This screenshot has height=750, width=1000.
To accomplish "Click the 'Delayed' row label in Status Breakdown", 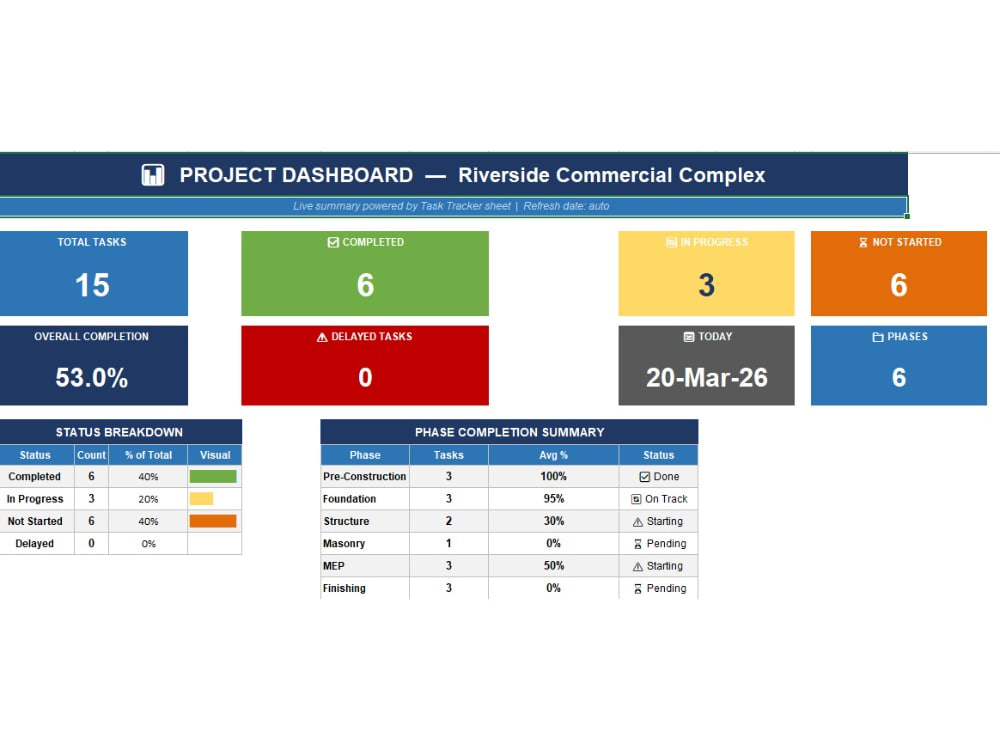I will tap(34, 543).
